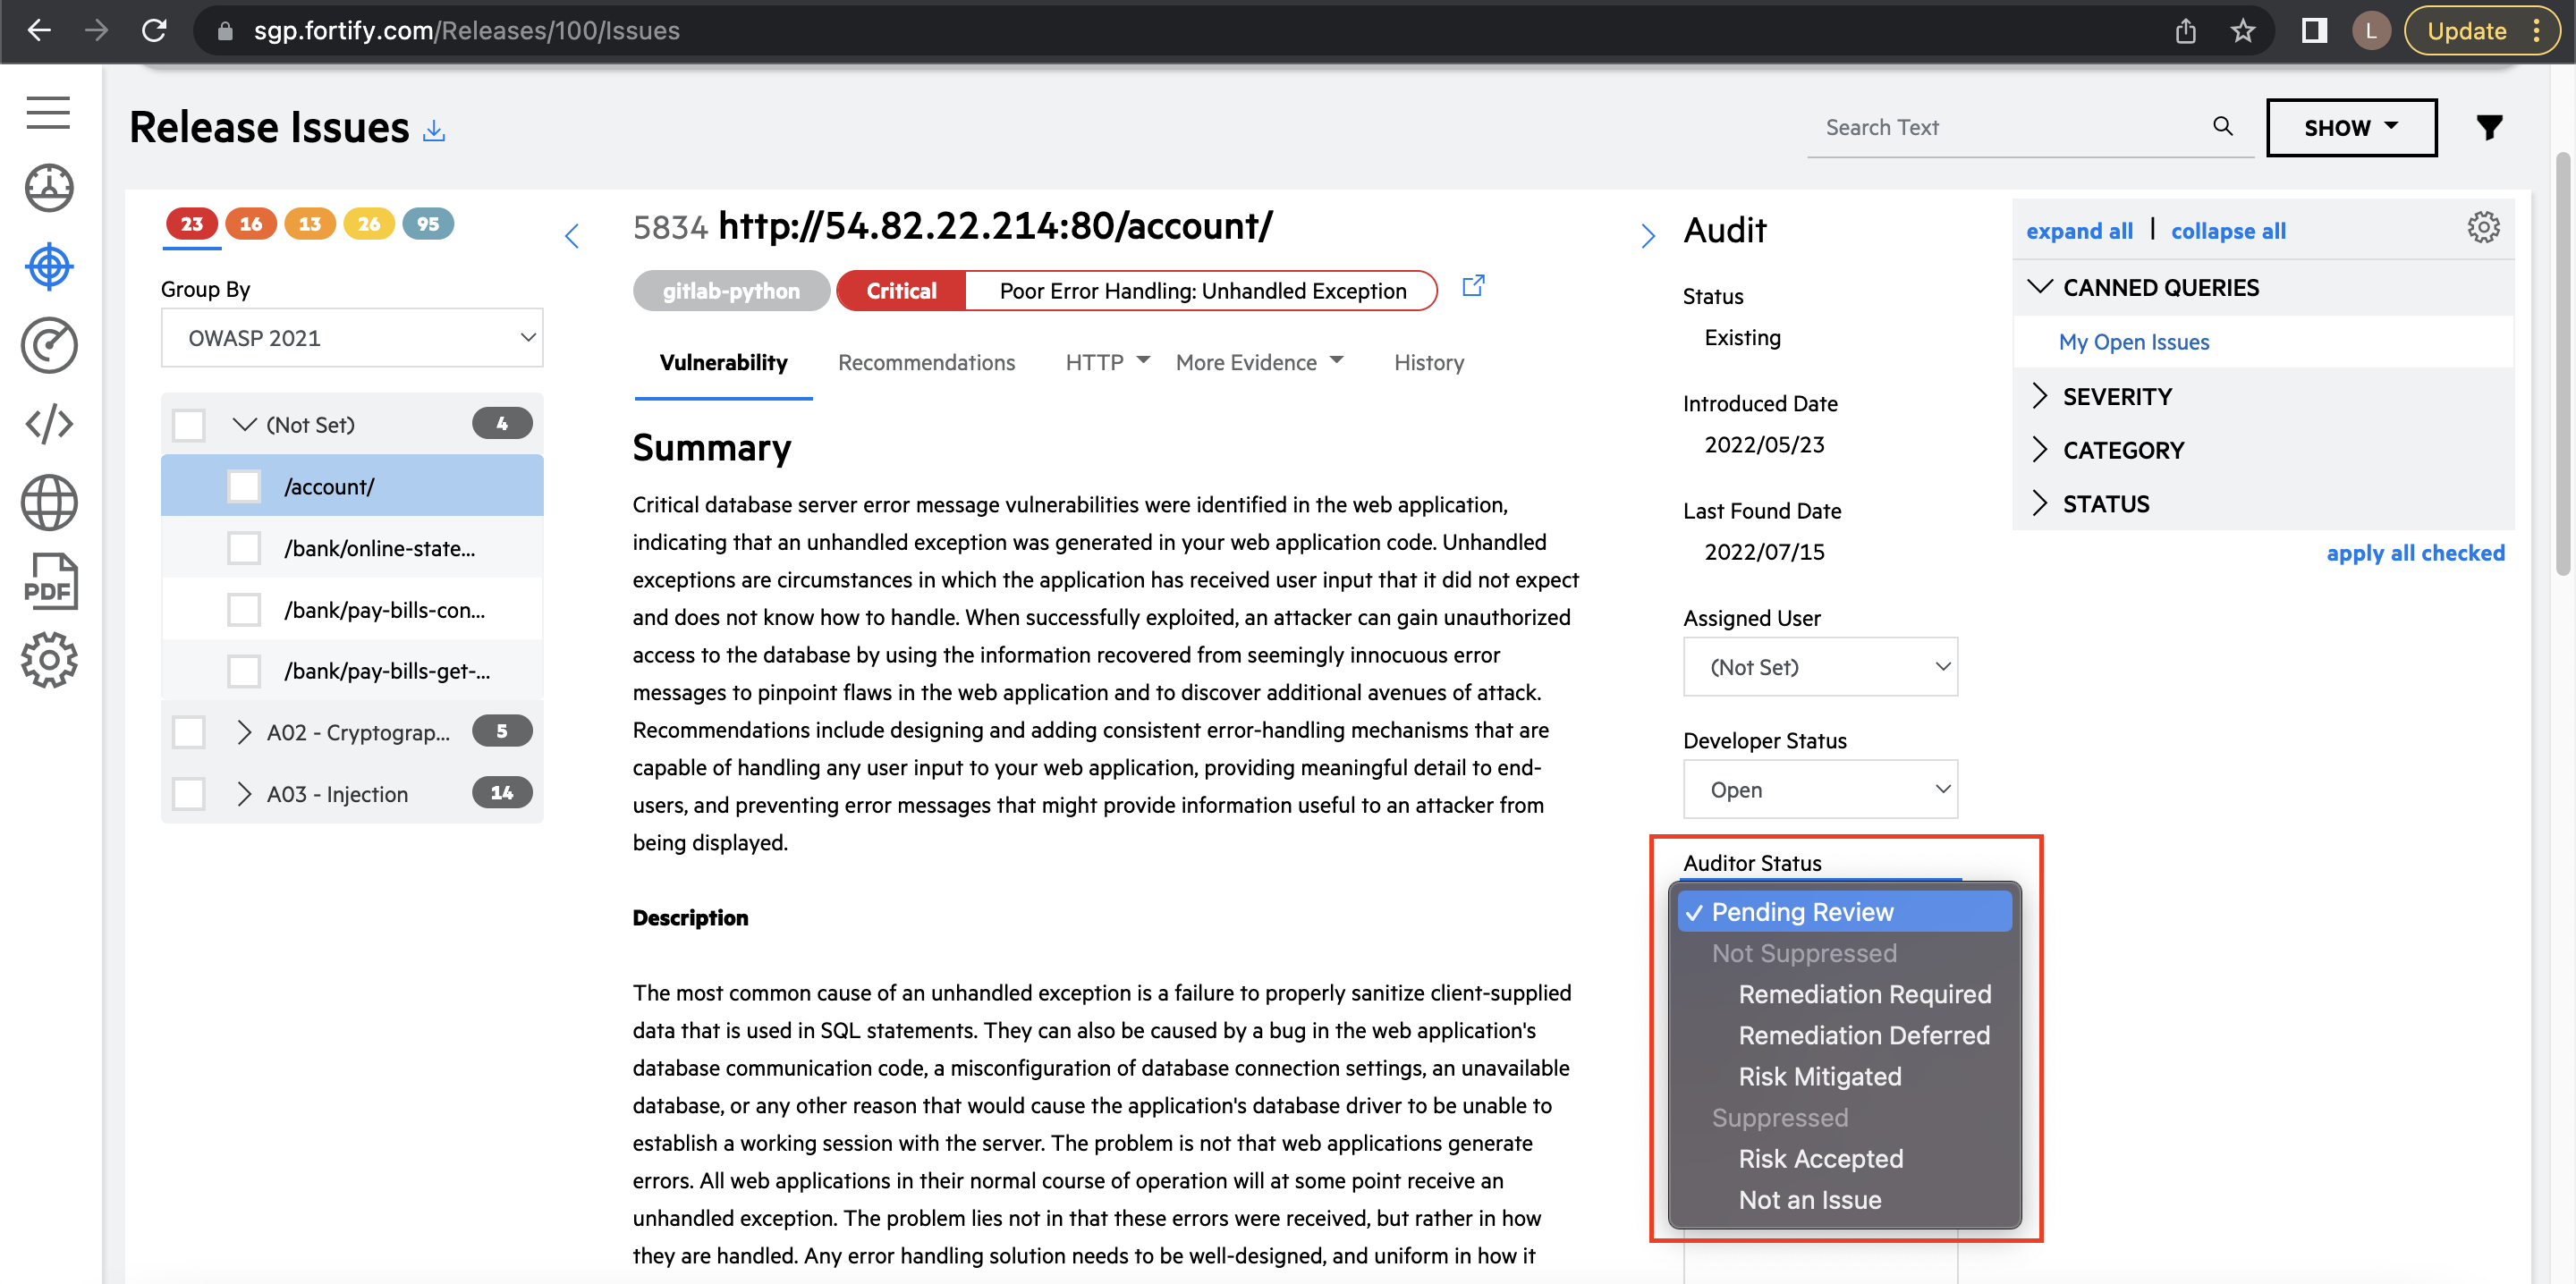The height and width of the screenshot is (1284, 2576).
Task: Check the /bank/online-state... issue checkbox
Action: click(244, 548)
